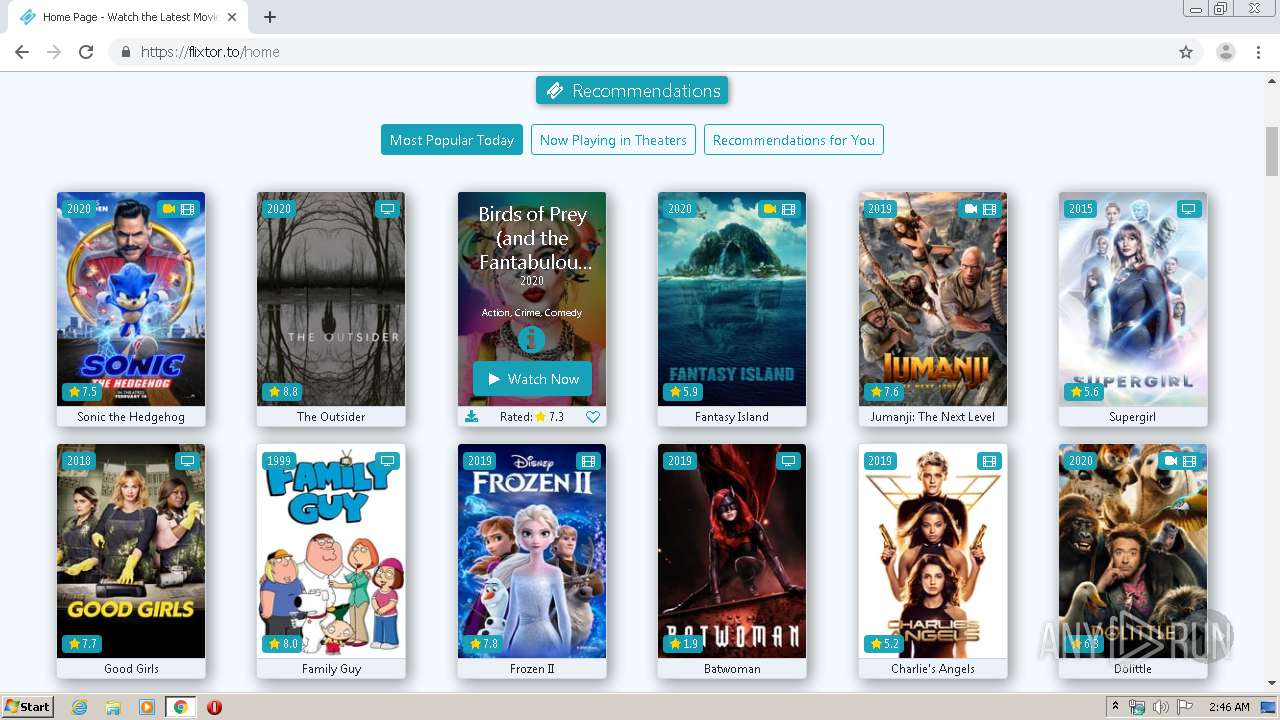Switch to Now Playing in Theaters tab
1280x720 pixels.
[x=613, y=140]
